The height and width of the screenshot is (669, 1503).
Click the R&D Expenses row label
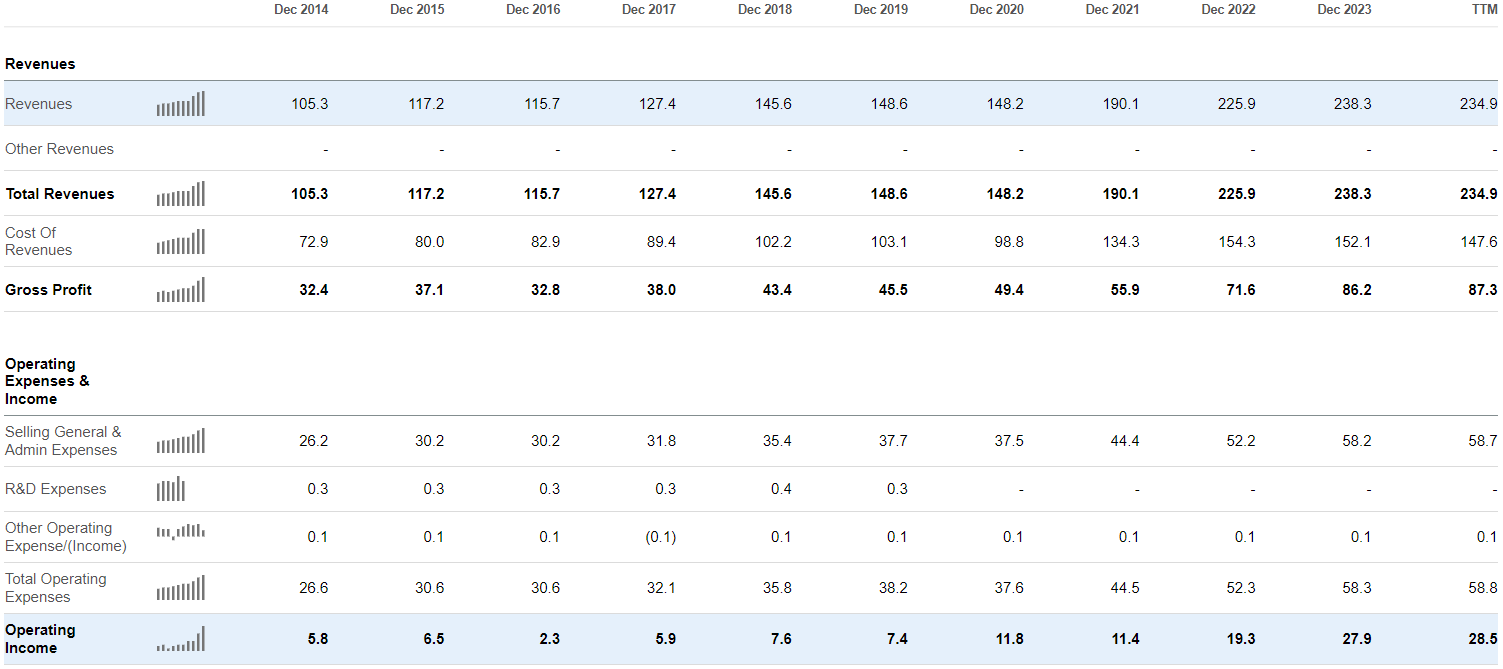click(x=55, y=489)
